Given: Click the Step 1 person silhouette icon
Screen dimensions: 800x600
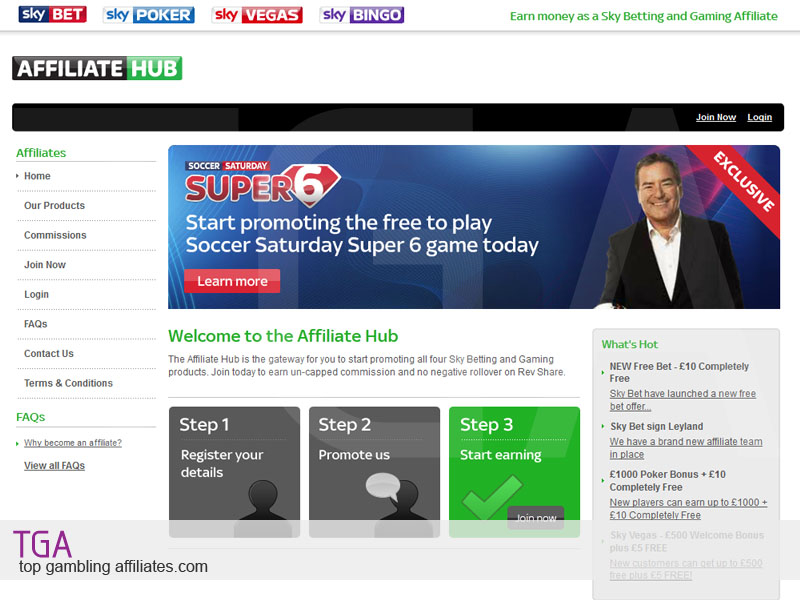Looking at the screenshot, I should tap(263, 500).
